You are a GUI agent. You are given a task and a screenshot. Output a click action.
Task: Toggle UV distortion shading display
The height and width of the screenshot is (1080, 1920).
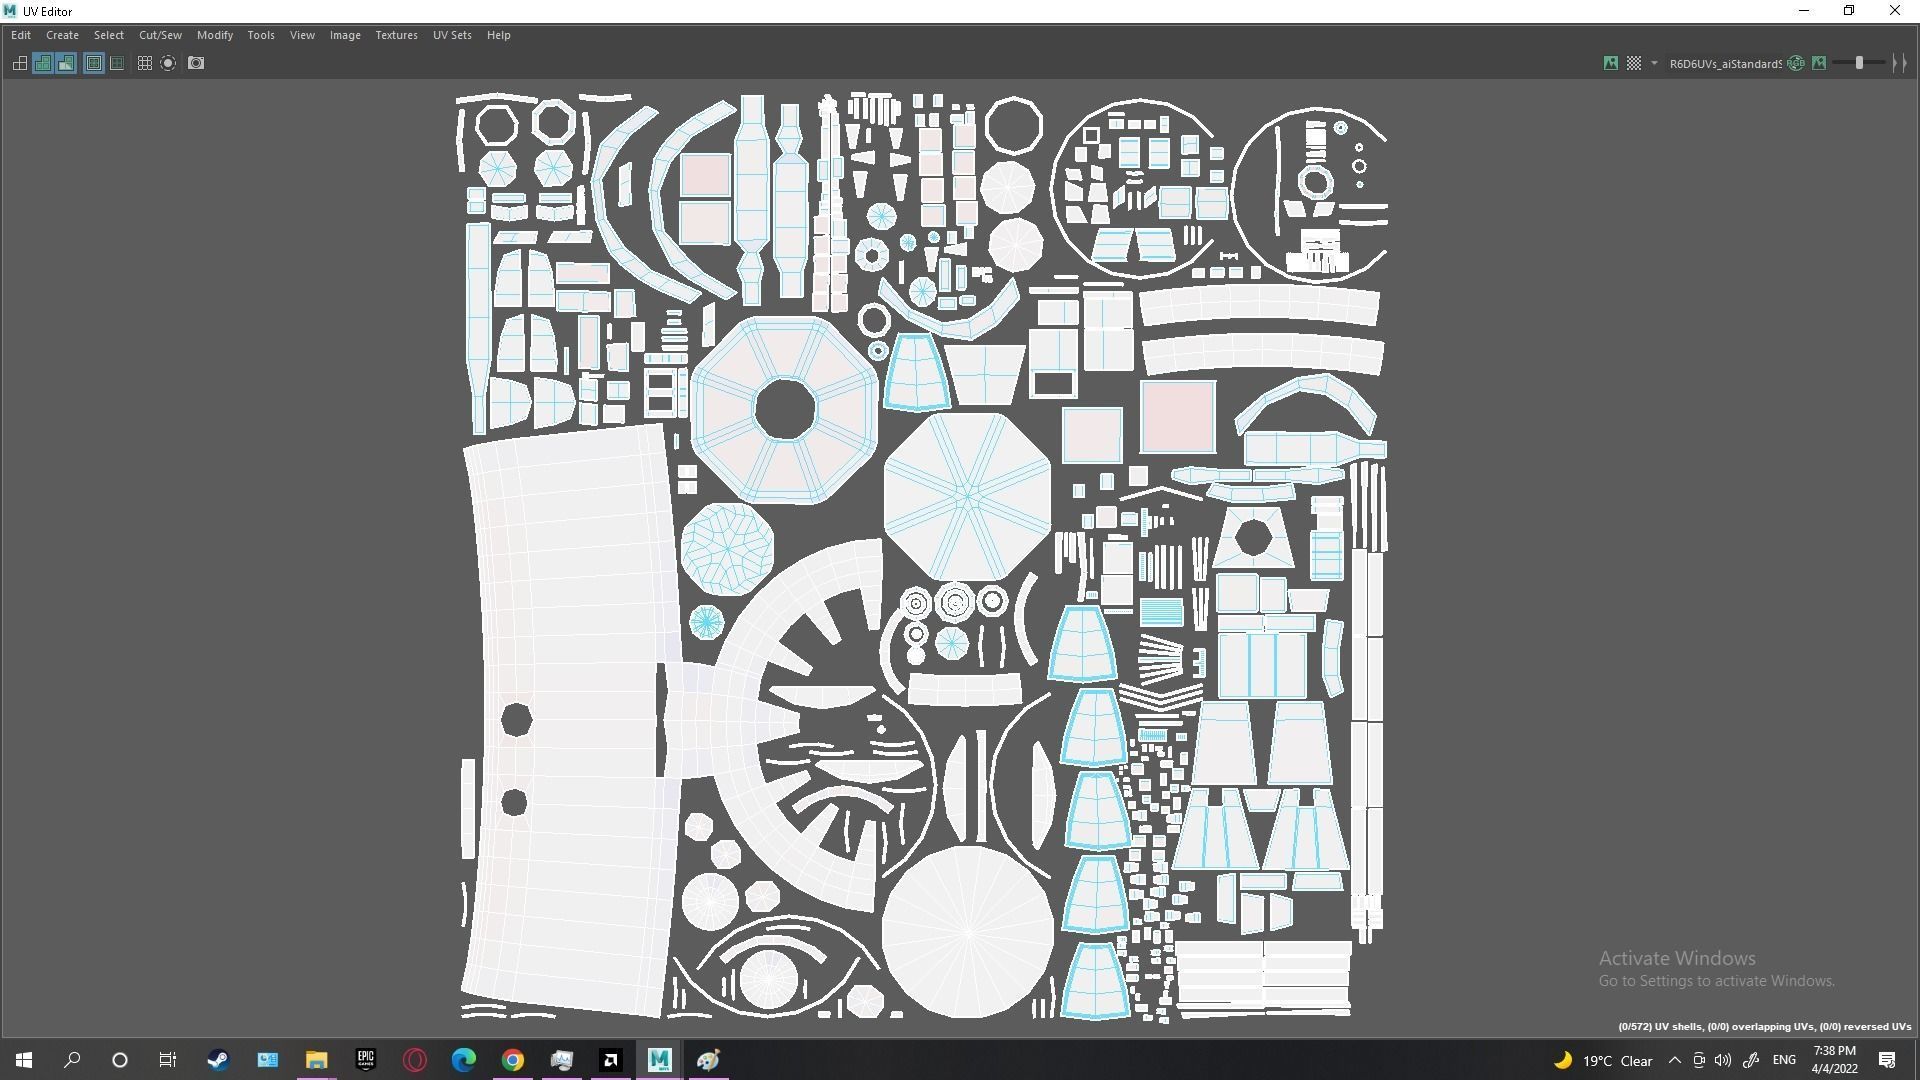tap(66, 63)
